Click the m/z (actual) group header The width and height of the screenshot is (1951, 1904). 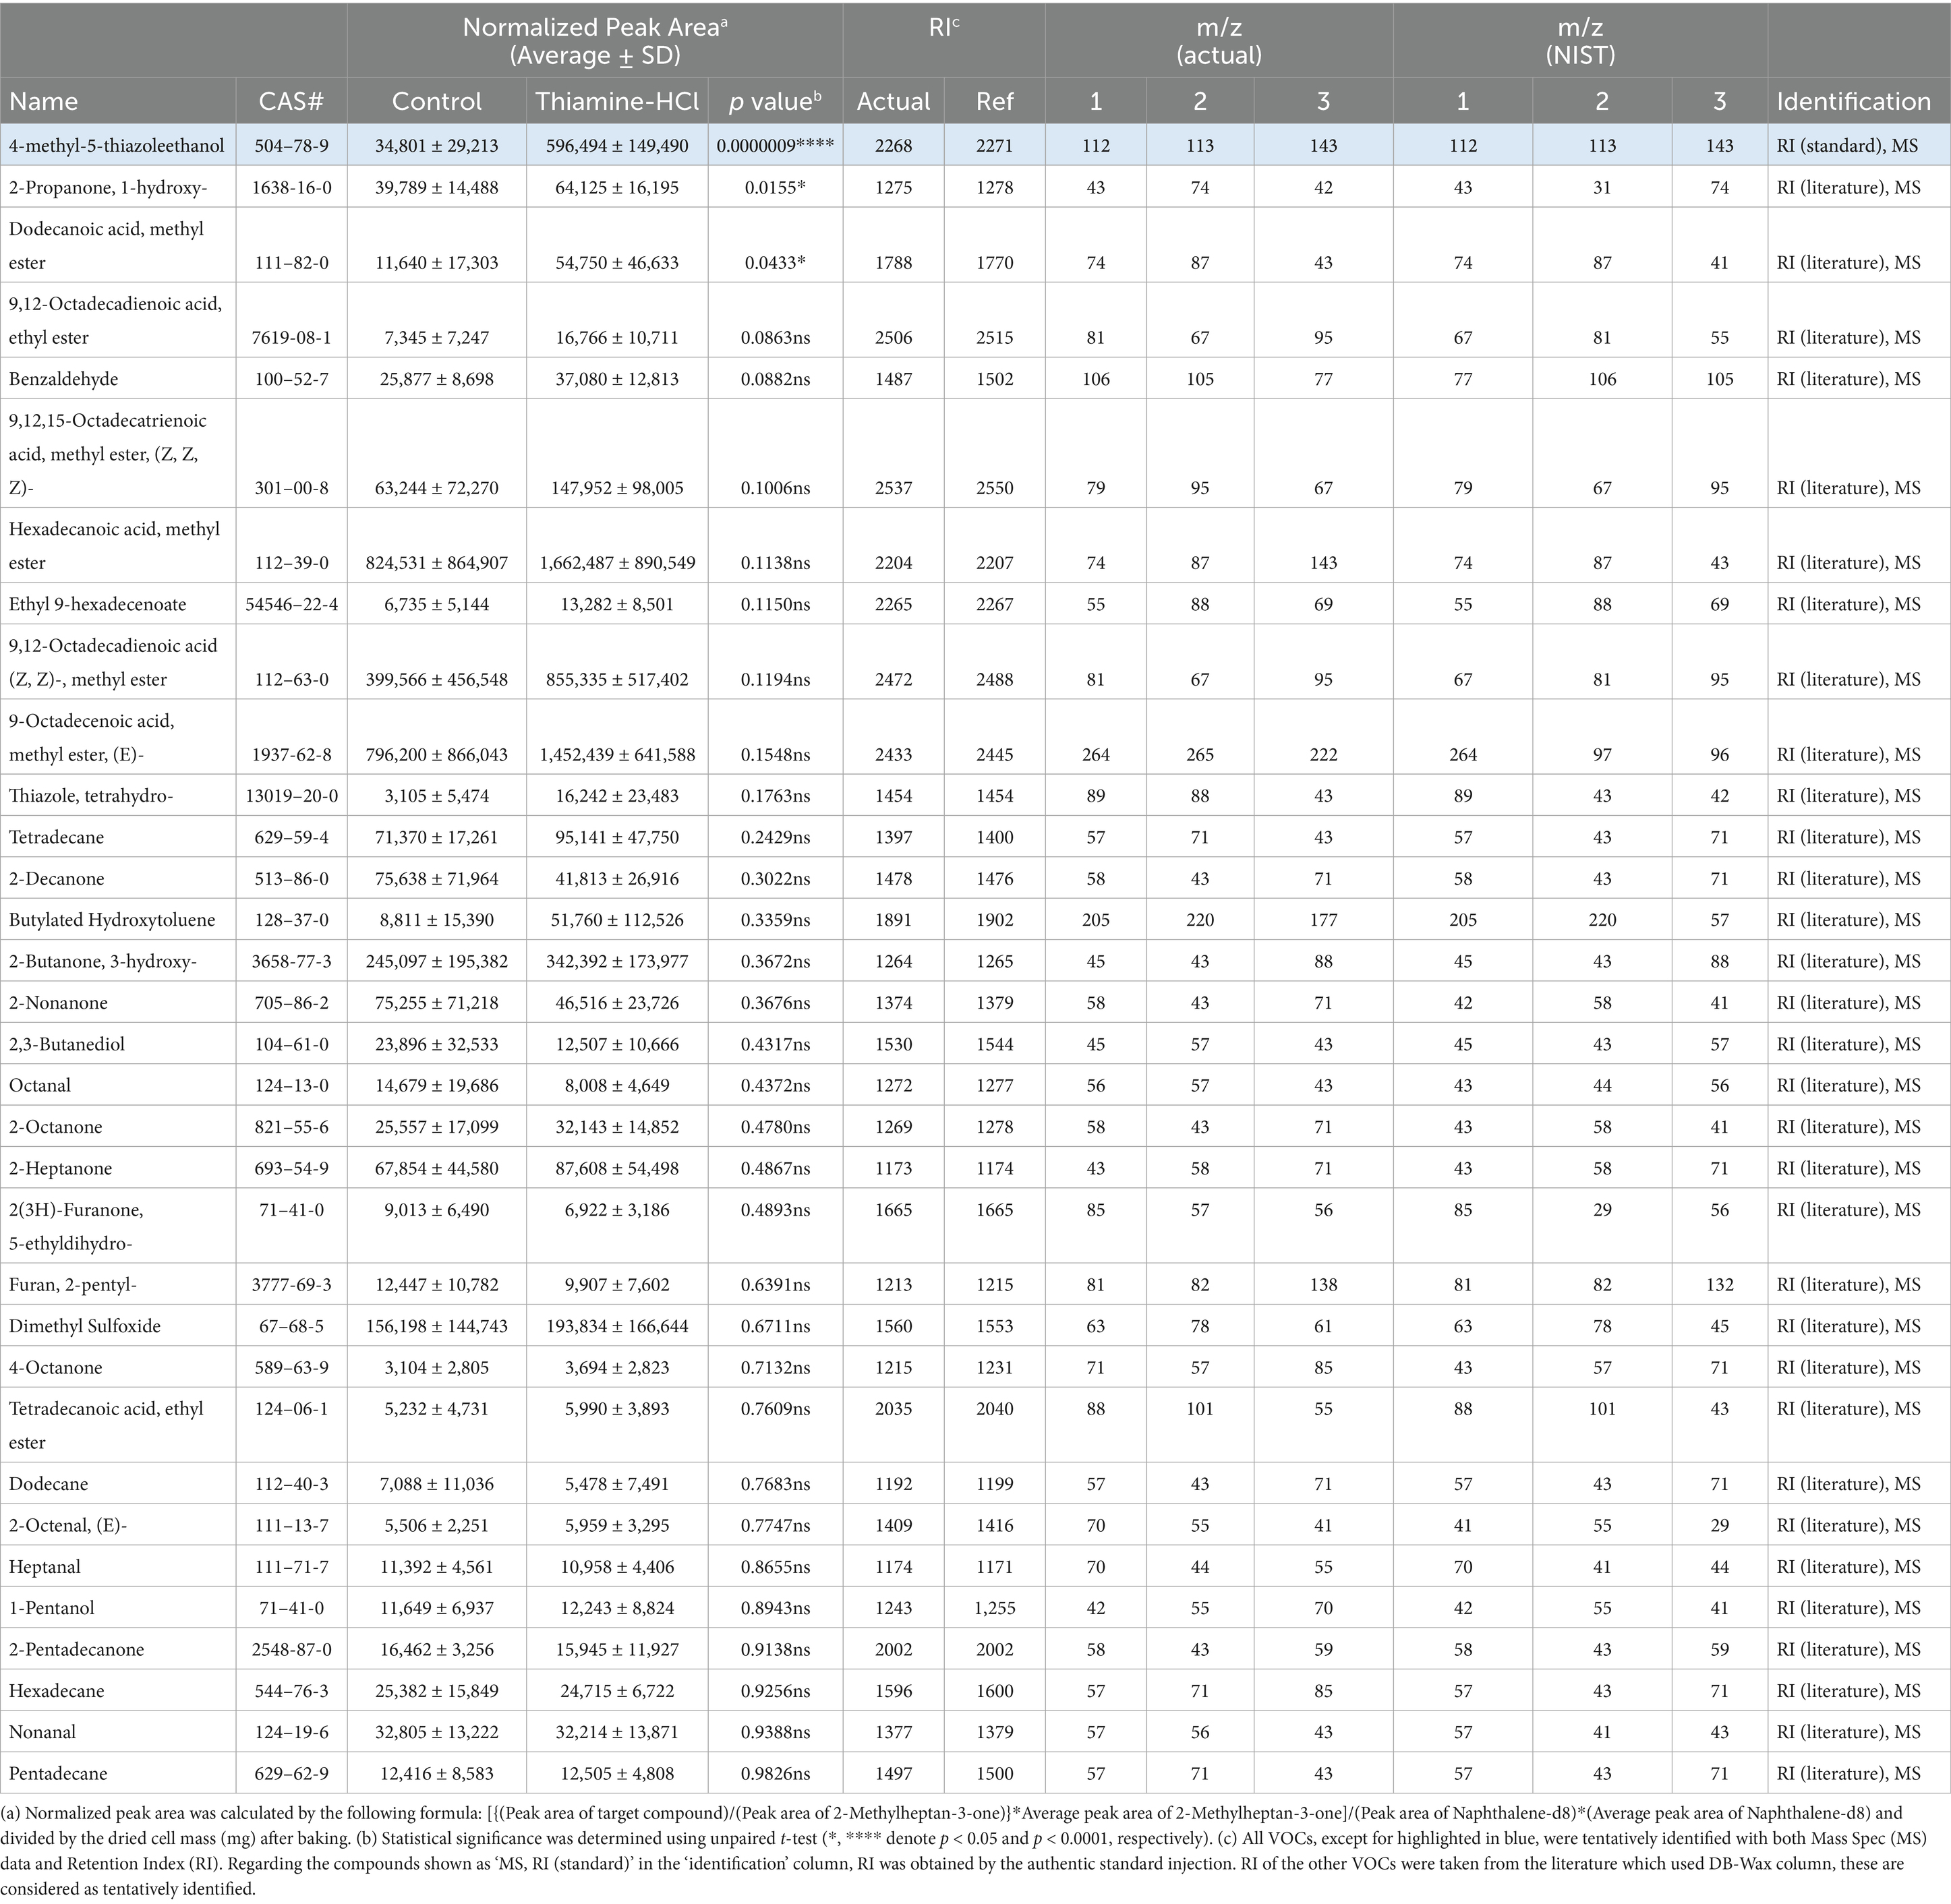(1218, 40)
